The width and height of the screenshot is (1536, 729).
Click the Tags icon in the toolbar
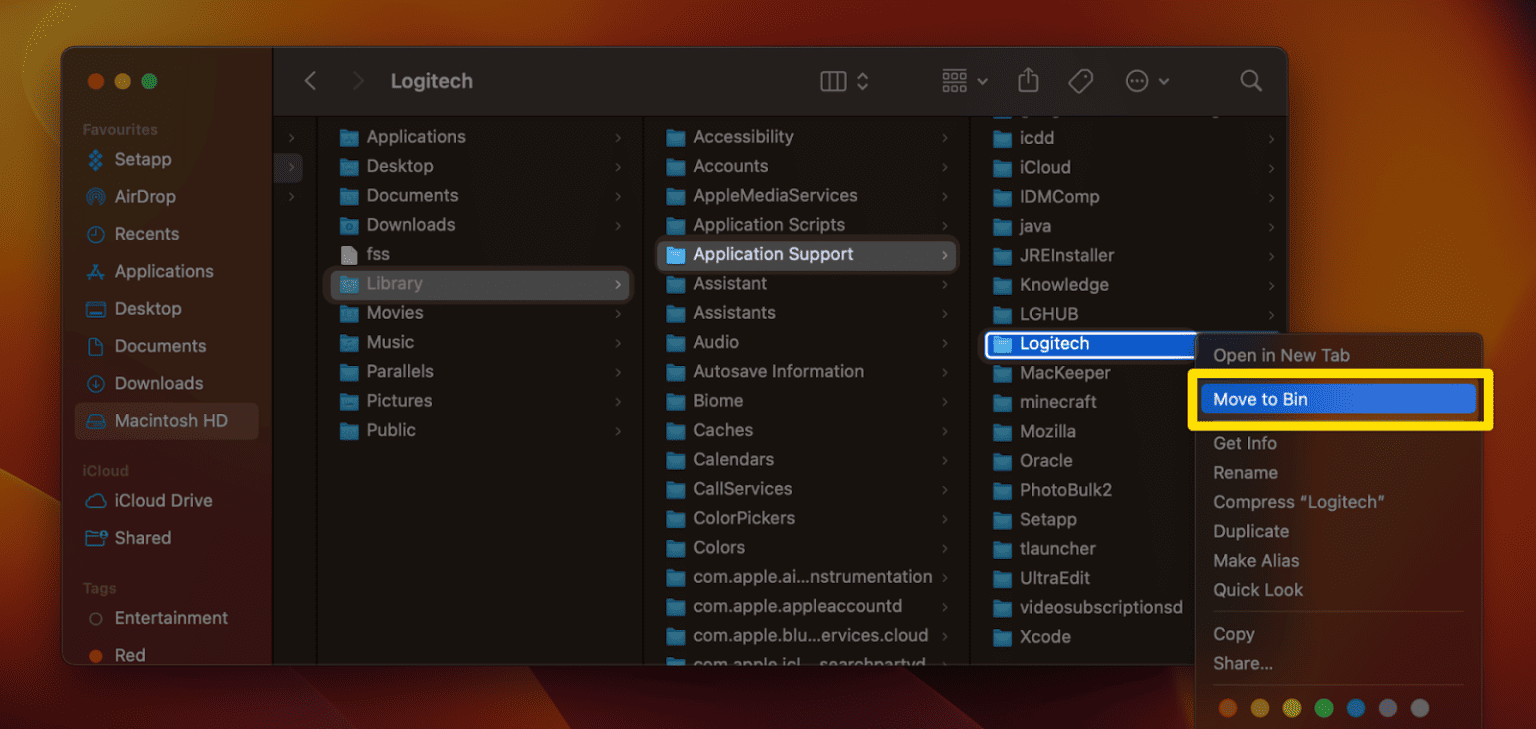click(x=1080, y=80)
